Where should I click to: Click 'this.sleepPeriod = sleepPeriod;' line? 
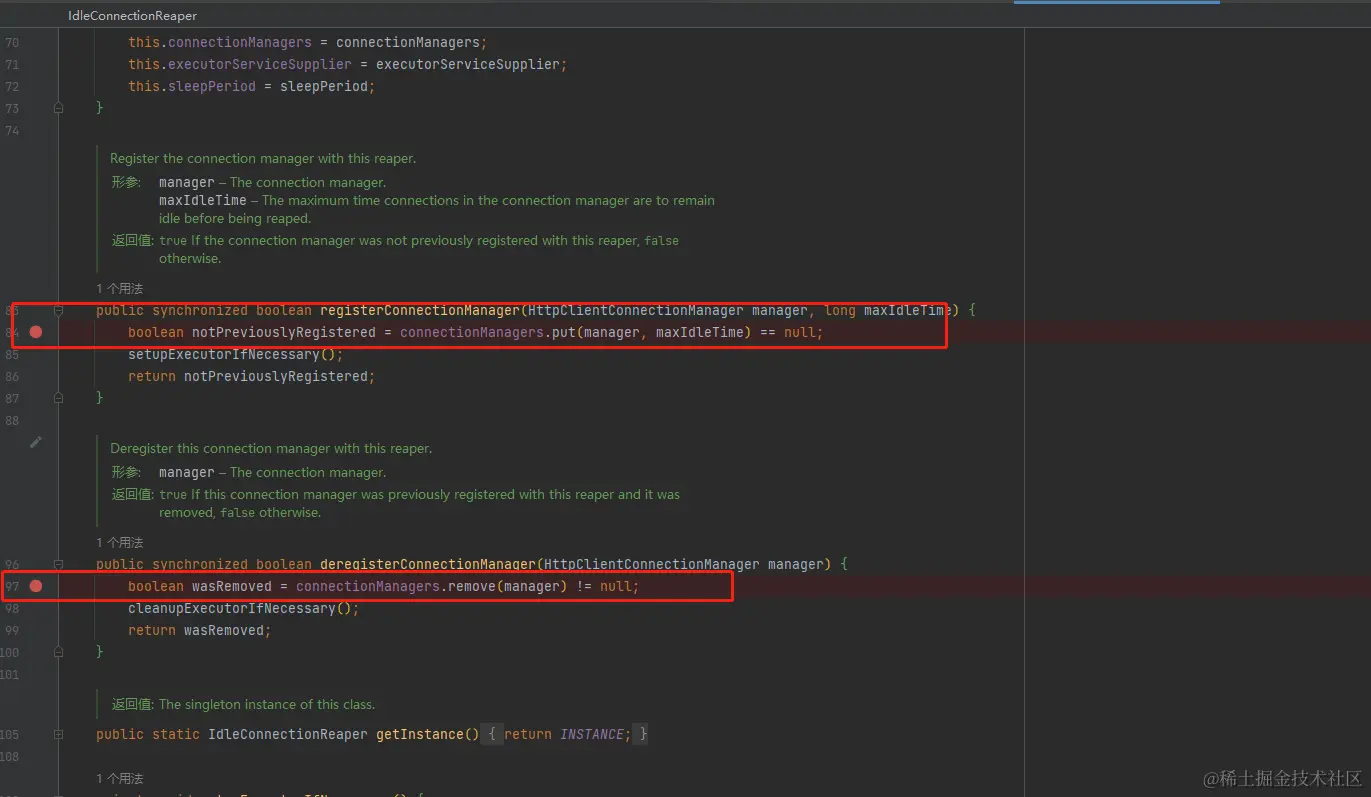251,86
